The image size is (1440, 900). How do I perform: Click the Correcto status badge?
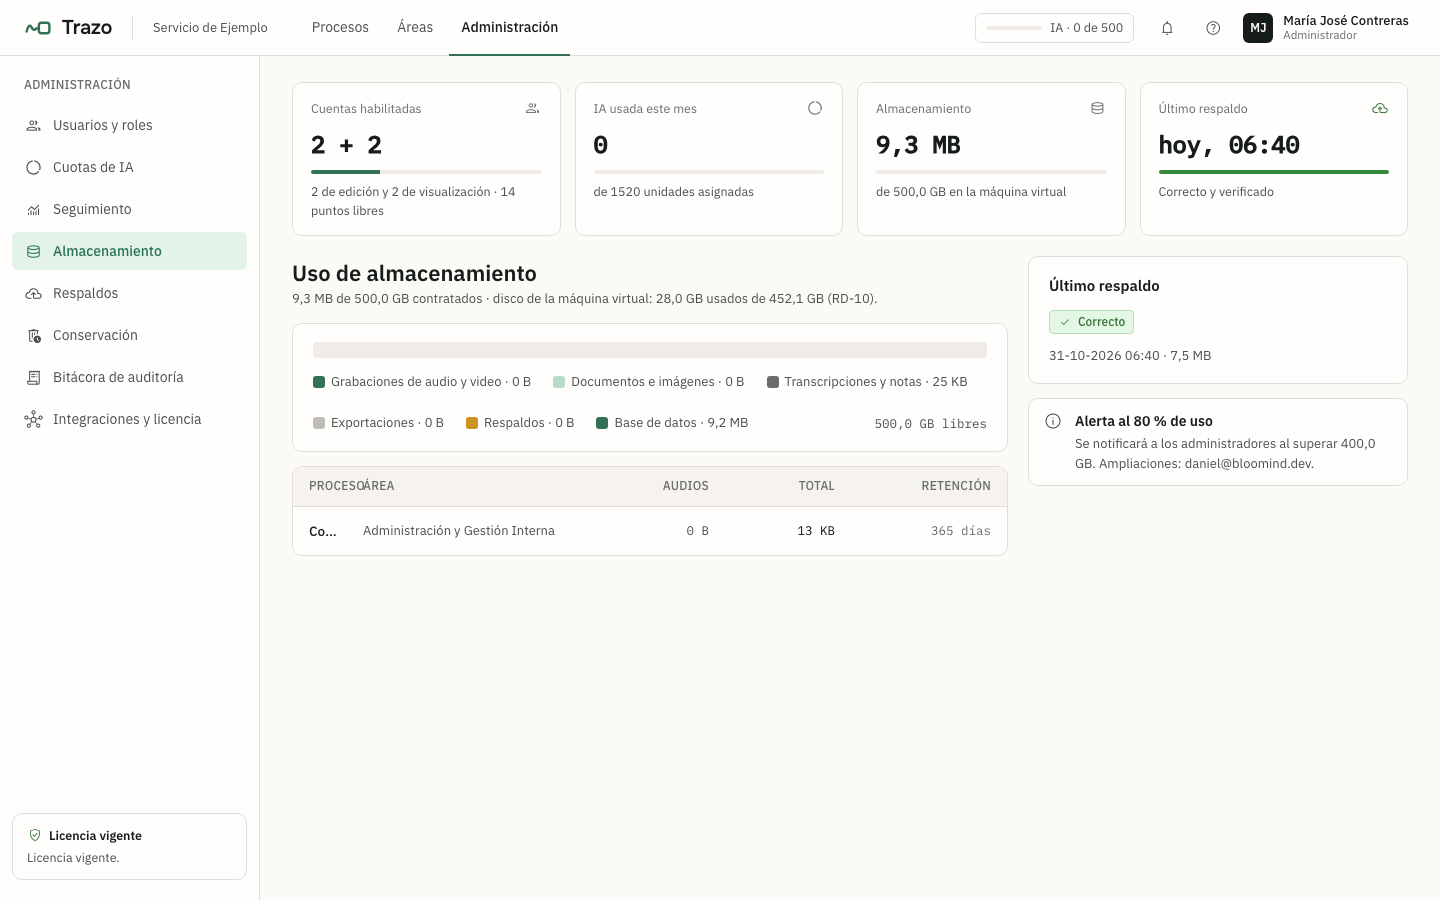point(1091,322)
